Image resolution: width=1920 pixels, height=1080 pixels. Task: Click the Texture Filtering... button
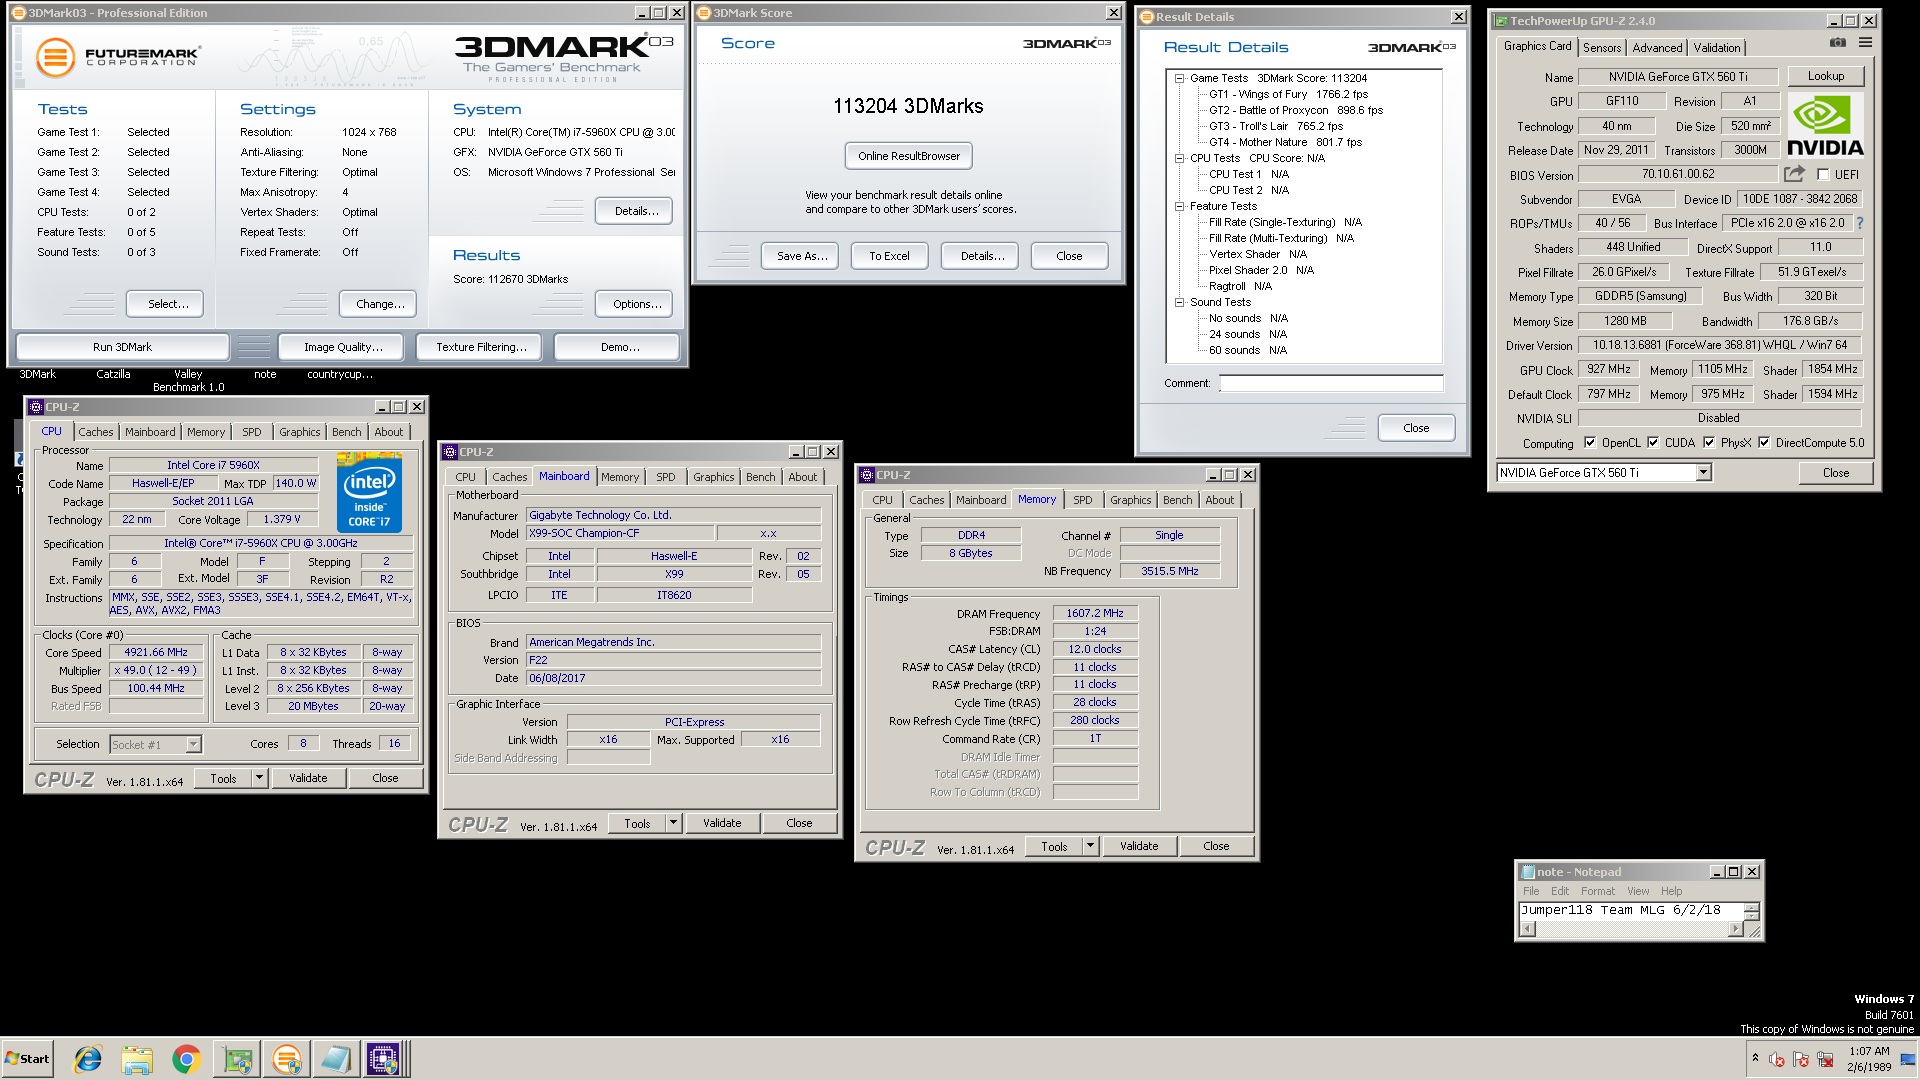481,347
